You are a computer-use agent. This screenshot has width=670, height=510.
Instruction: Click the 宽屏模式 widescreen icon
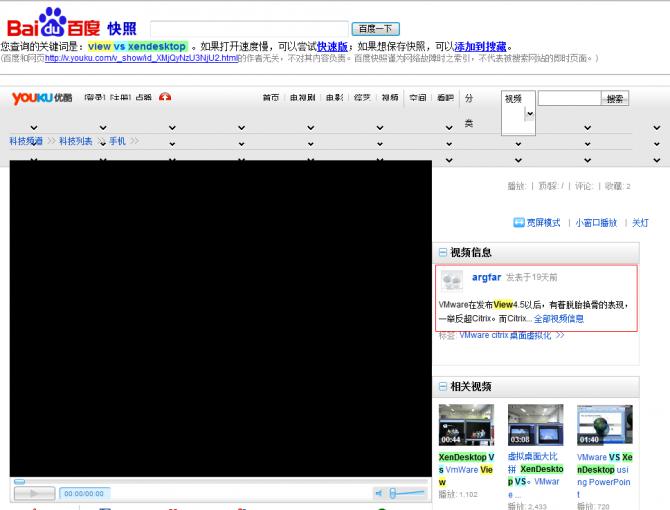pos(518,223)
